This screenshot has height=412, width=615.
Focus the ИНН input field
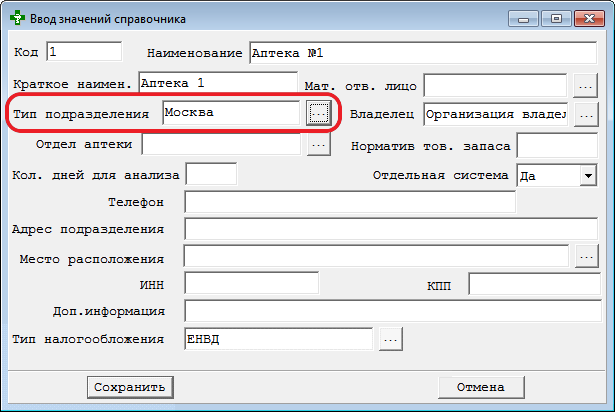251,283
